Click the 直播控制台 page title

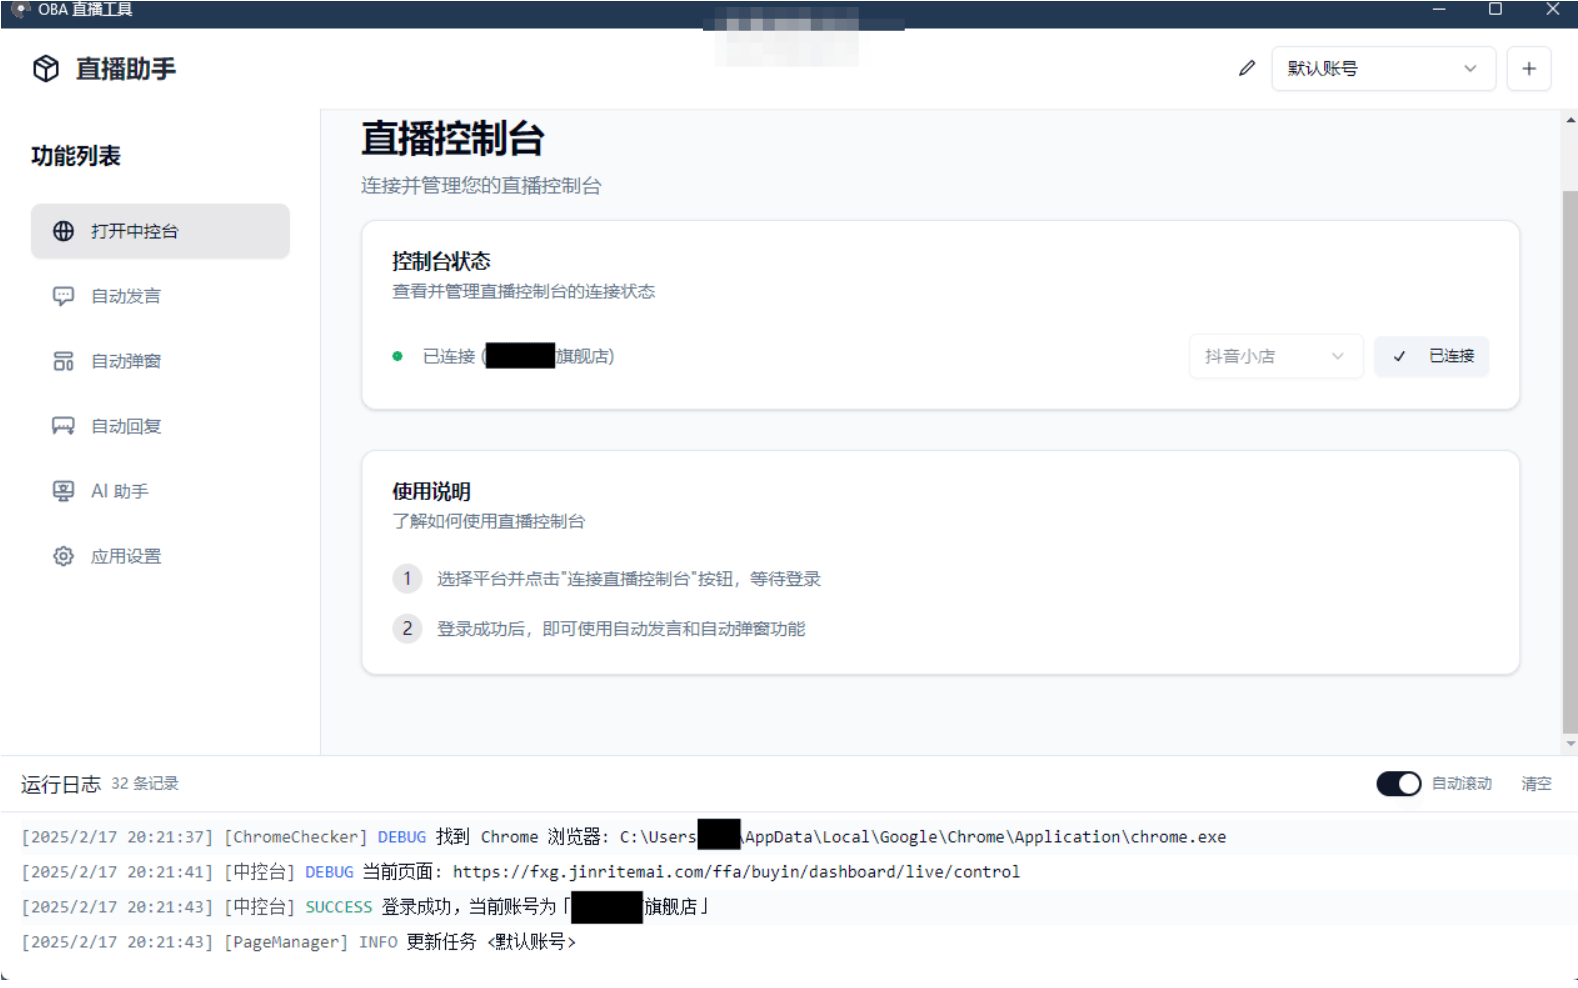point(452,138)
